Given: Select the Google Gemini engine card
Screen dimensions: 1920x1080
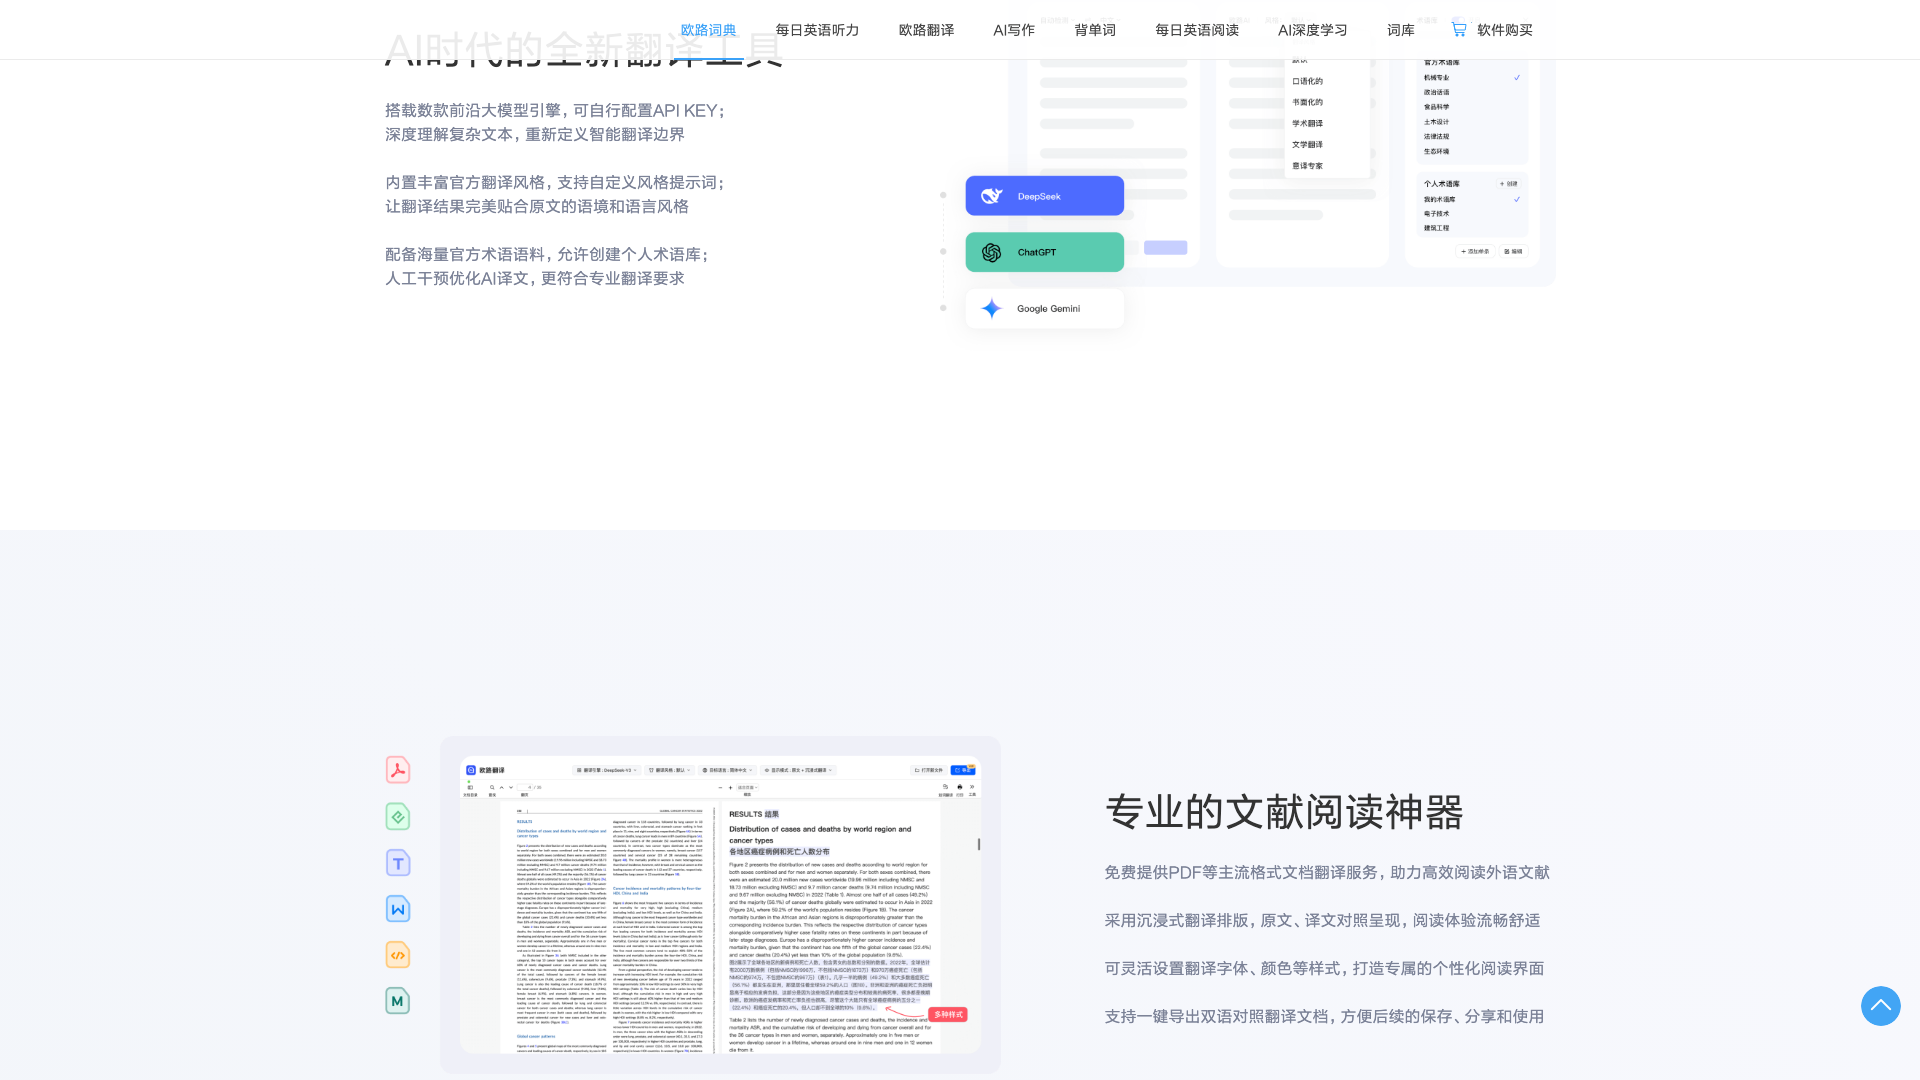Looking at the screenshot, I should 1044,308.
